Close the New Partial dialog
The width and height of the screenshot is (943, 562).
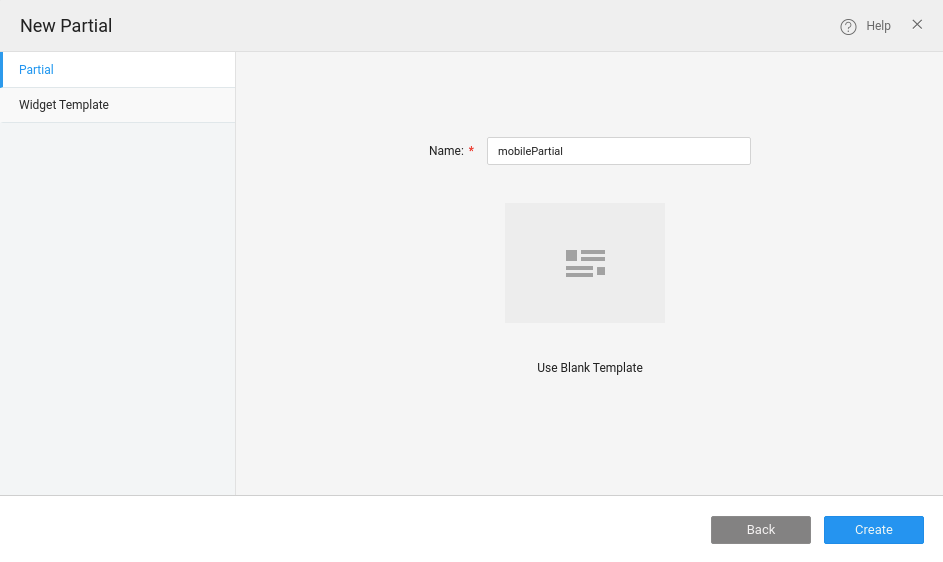point(917,25)
